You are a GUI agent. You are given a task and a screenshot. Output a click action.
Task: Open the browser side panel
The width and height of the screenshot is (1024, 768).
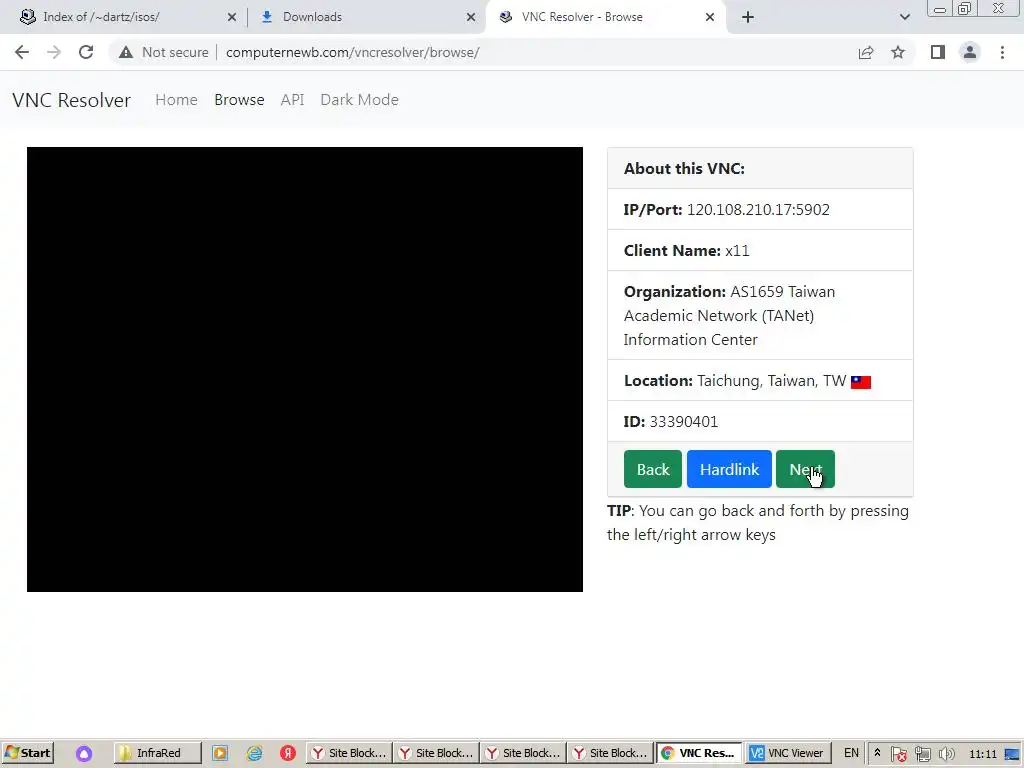tap(938, 52)
